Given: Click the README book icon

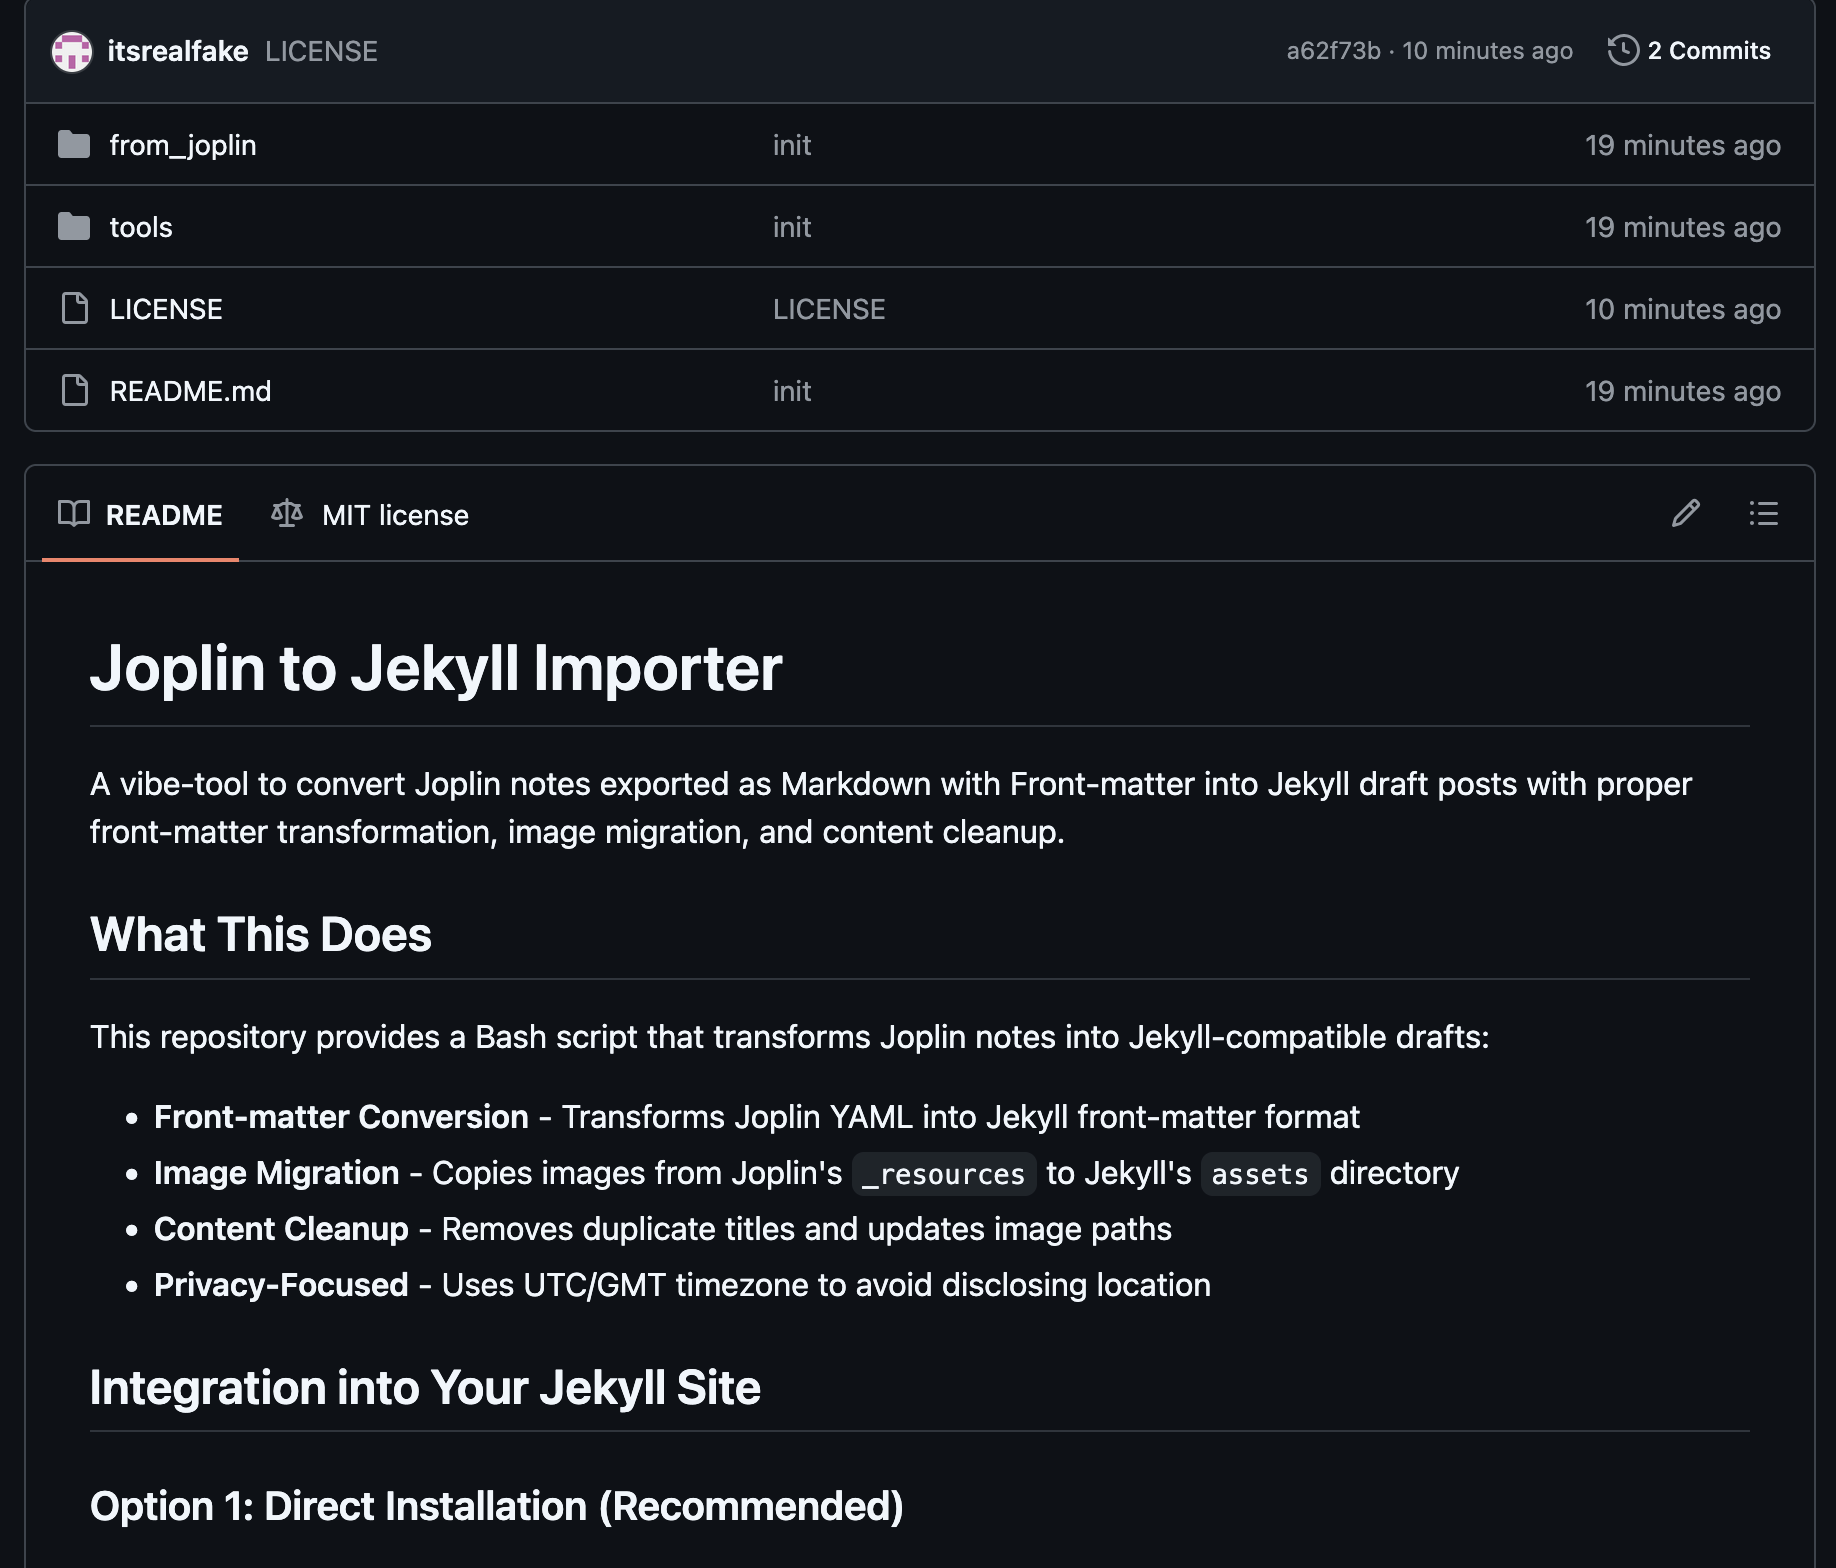Looking at the screenshot, I should pyautogui.click(x=74, y=514).
